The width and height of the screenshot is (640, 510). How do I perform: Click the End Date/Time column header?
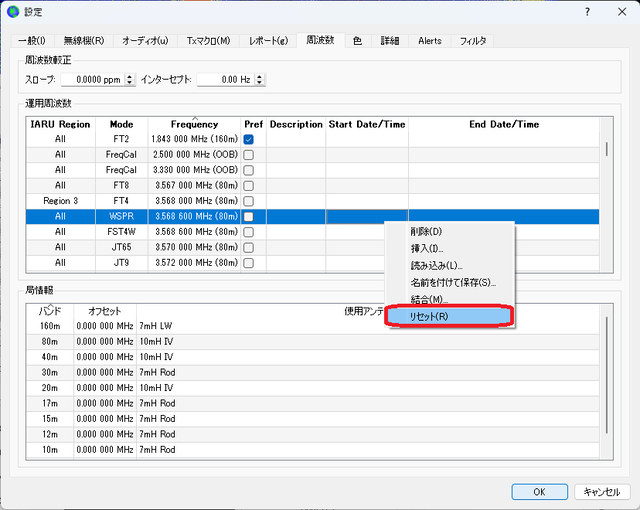[504, 124]
